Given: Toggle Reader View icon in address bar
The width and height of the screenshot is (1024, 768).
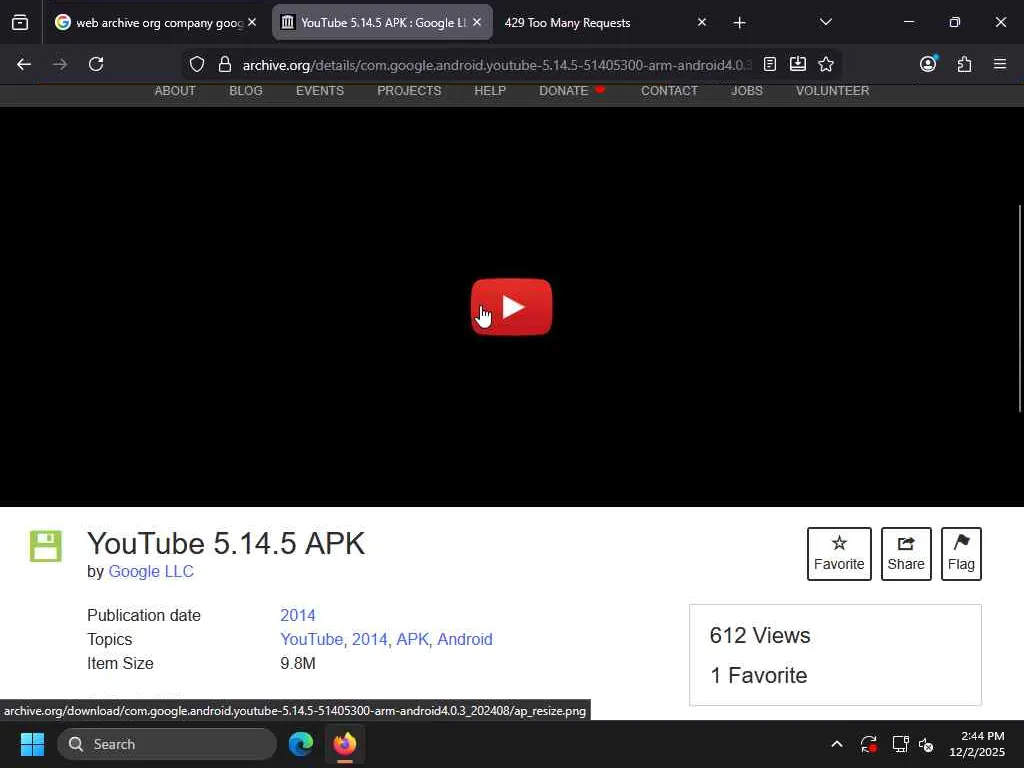Looking at the screenshot, I should click(770, 64).
